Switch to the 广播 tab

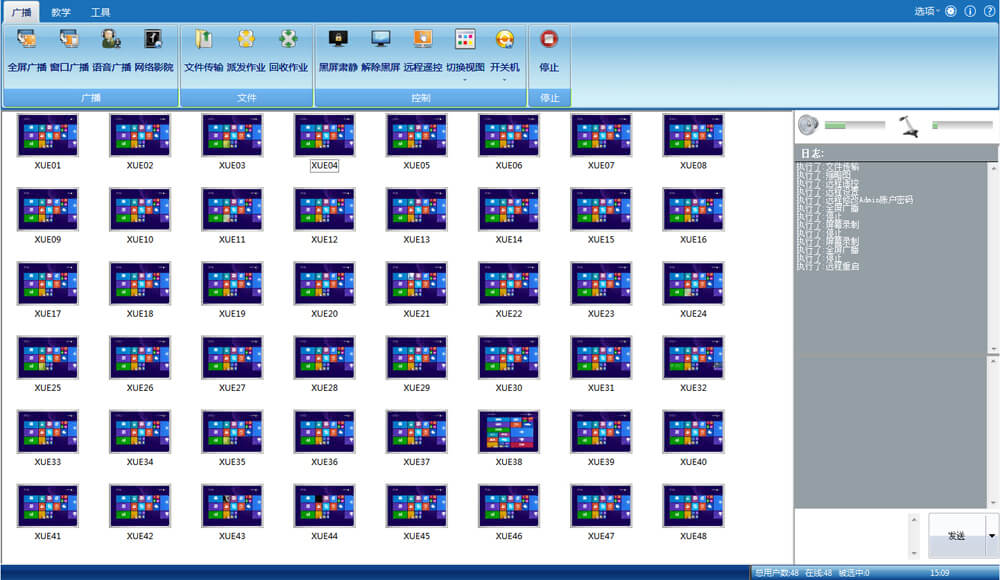pyautogui.click(x=22, y=12)
